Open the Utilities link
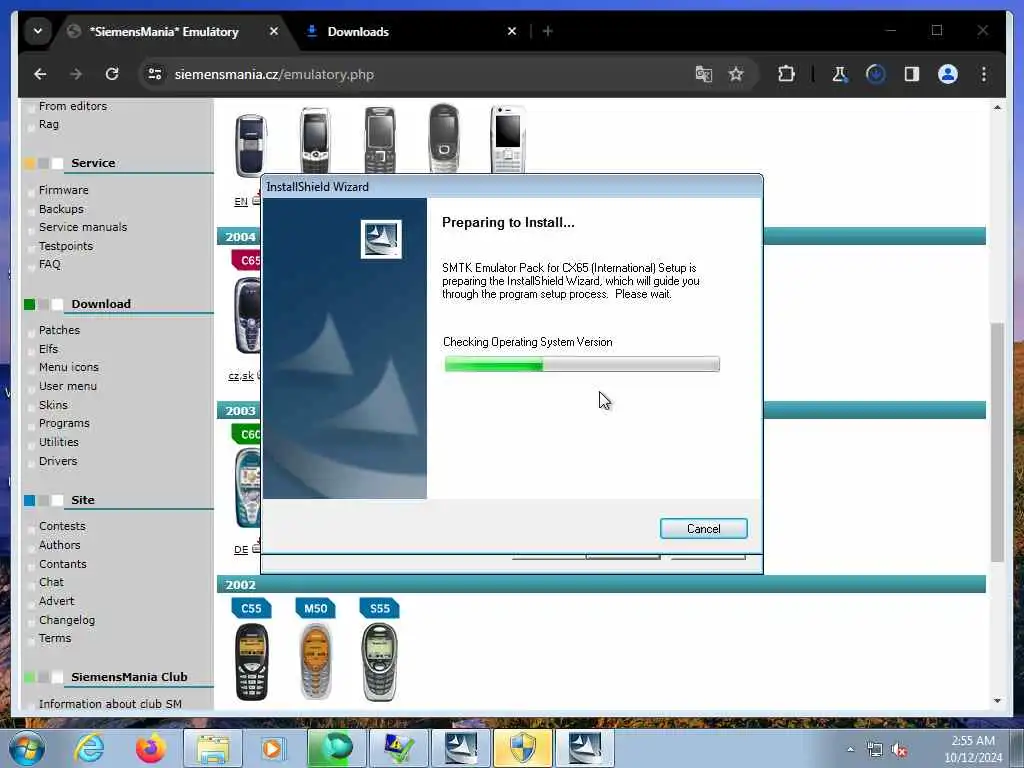This screenshot has height=768, width=1024. [59, 442]
